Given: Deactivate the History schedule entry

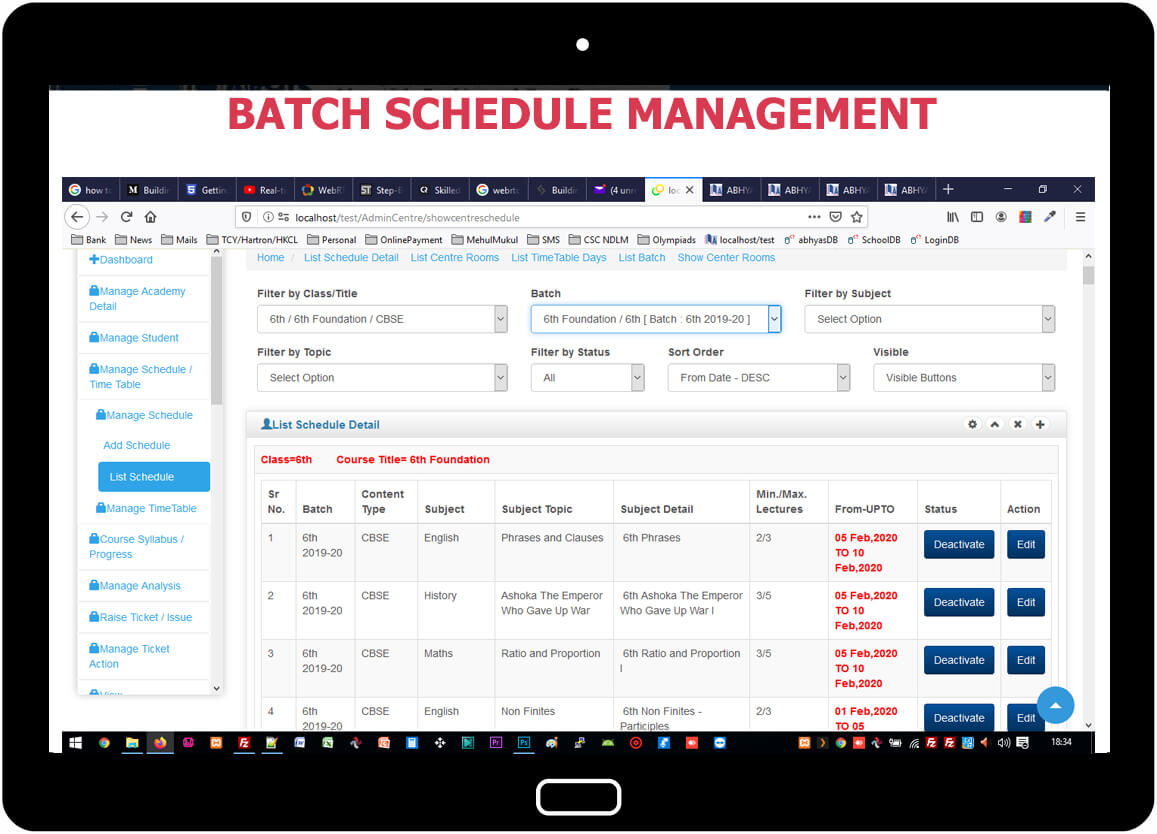Looking at the screenshot, I should 958,601.
